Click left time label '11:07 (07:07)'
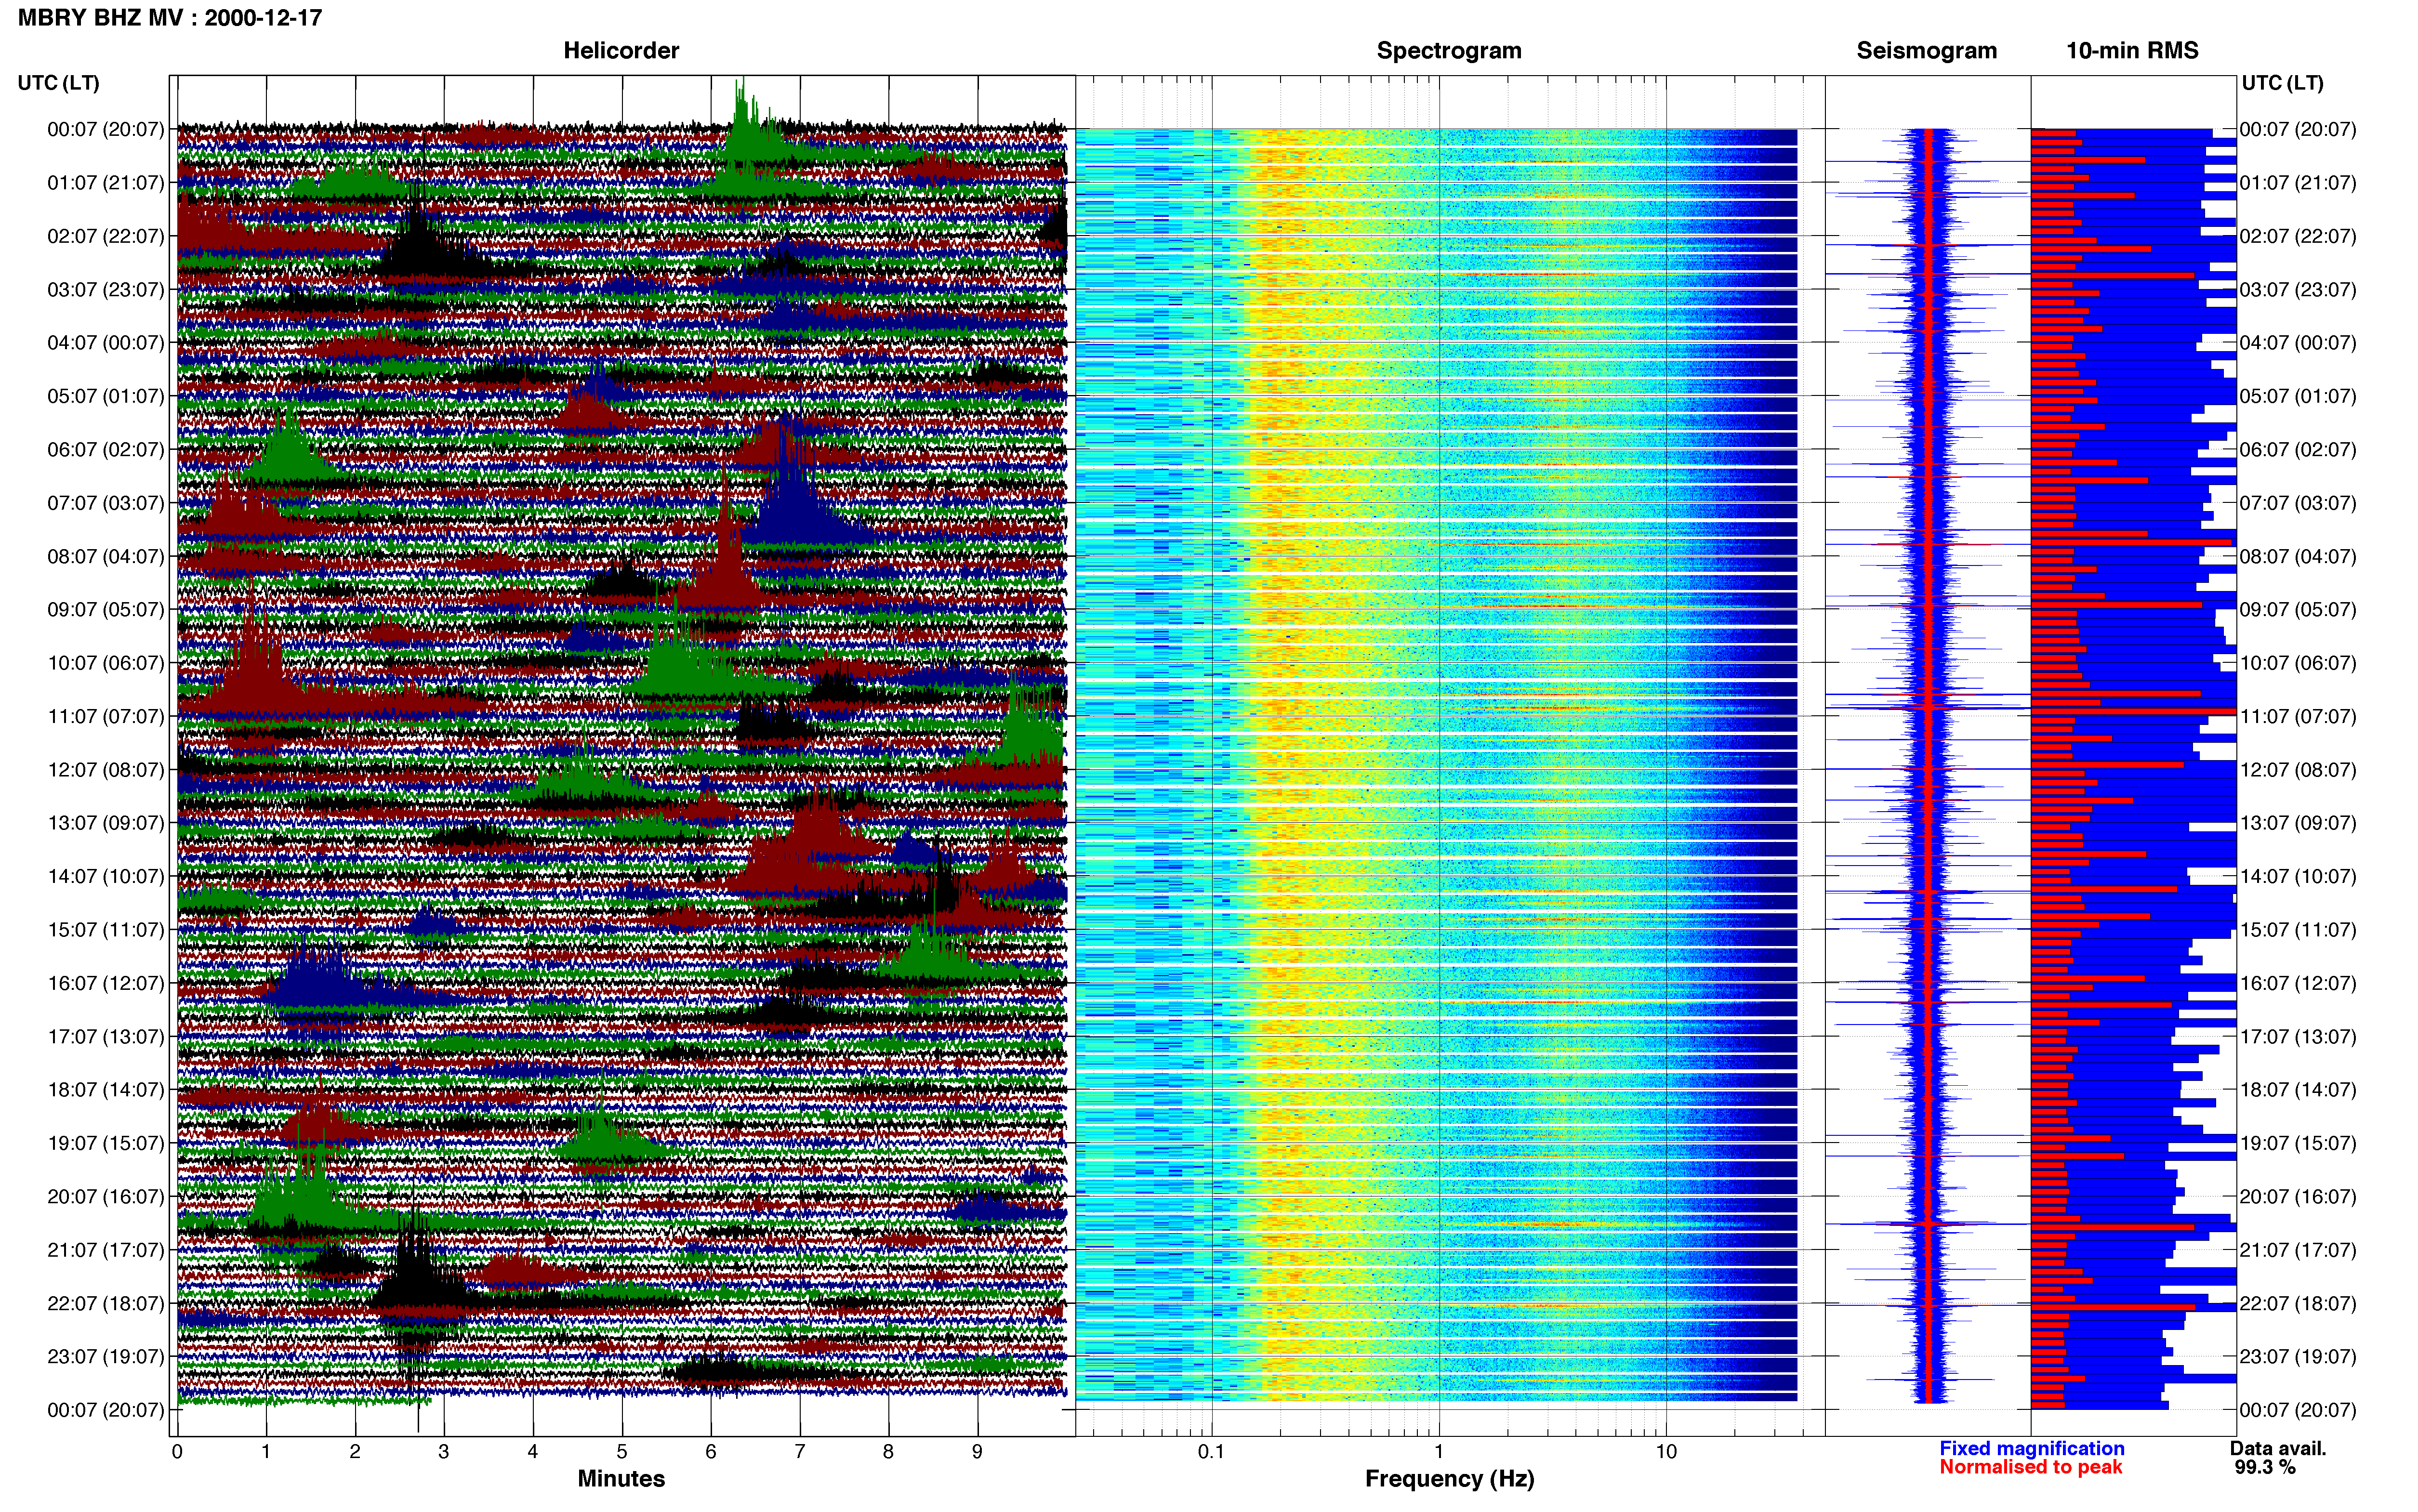The height and width of the screenshot is (1512, 2418). click(x=106, y=717)
